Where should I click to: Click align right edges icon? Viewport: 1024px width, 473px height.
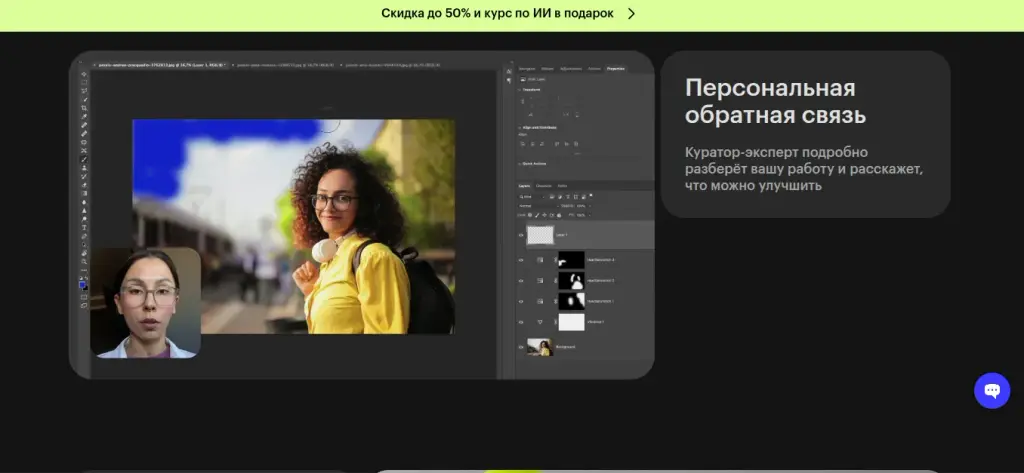point(542,144)
